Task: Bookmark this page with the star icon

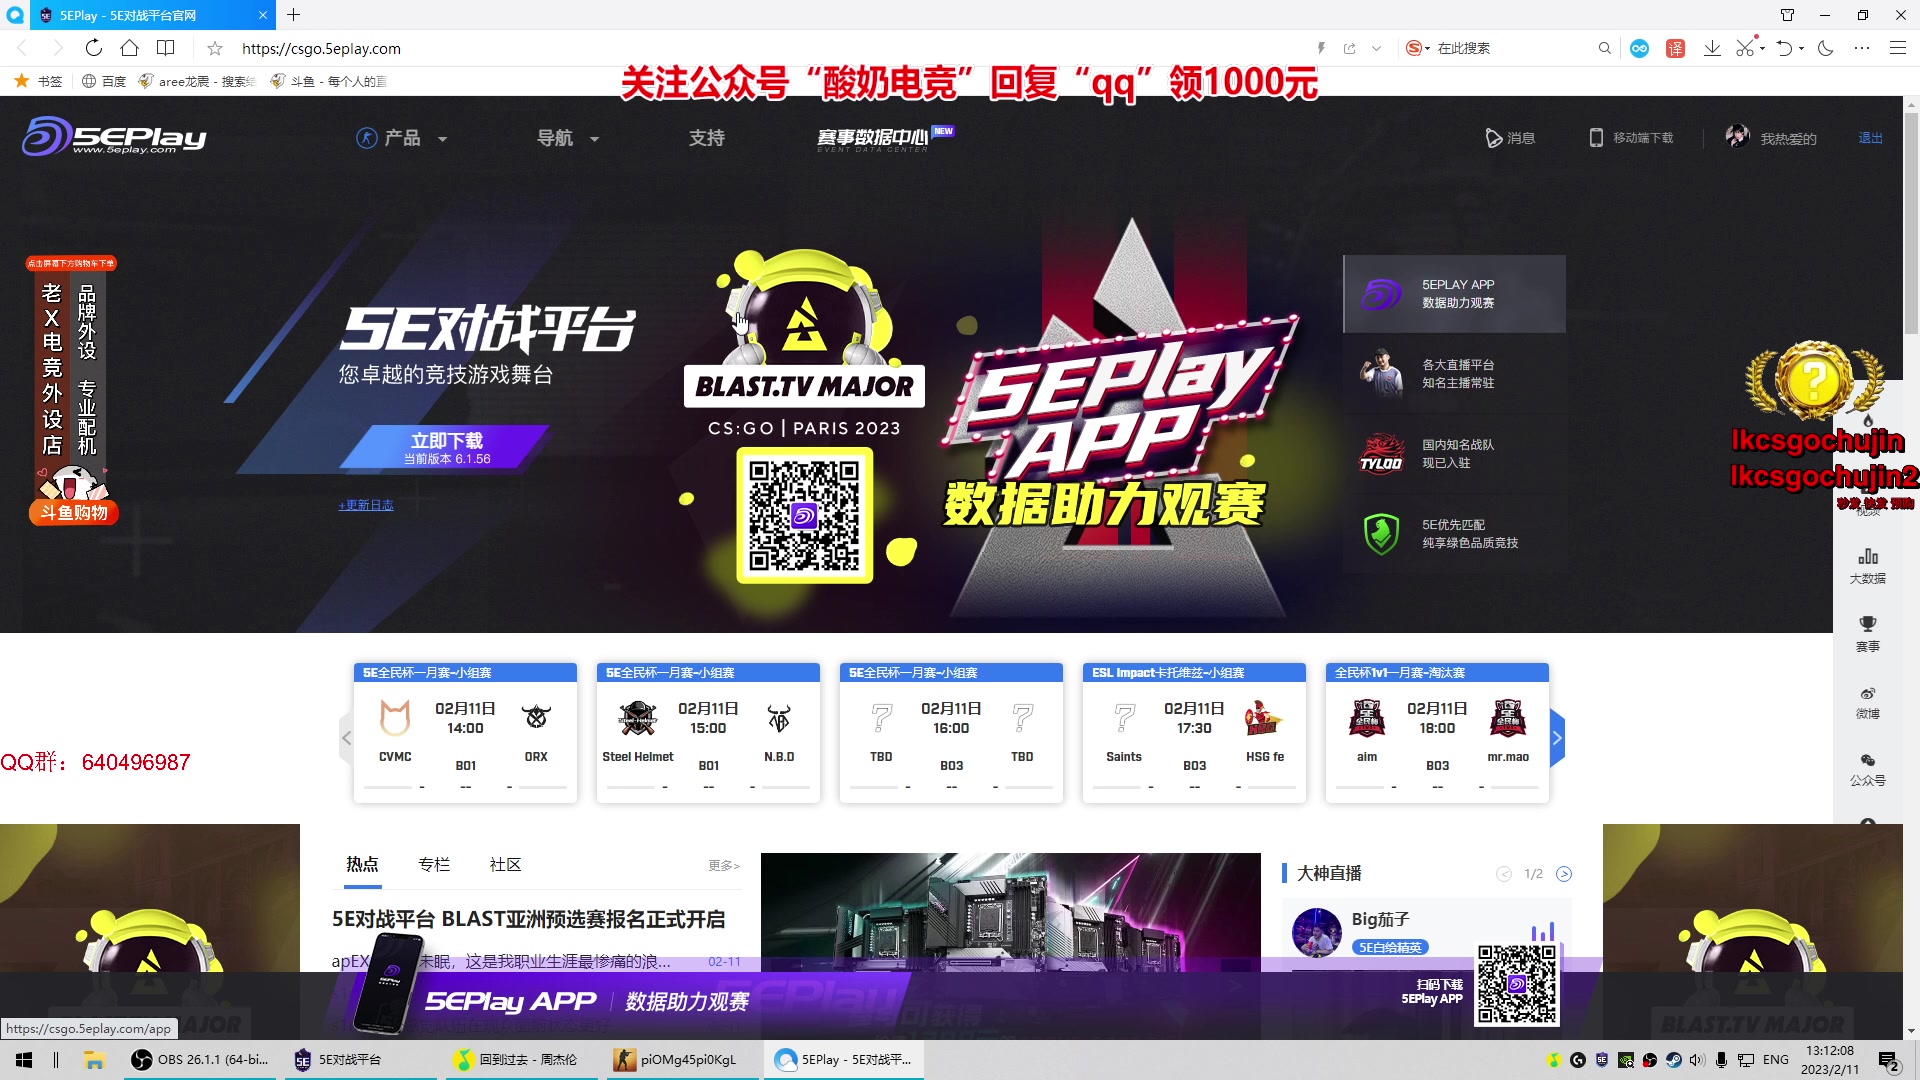Action: coord(215,48)
